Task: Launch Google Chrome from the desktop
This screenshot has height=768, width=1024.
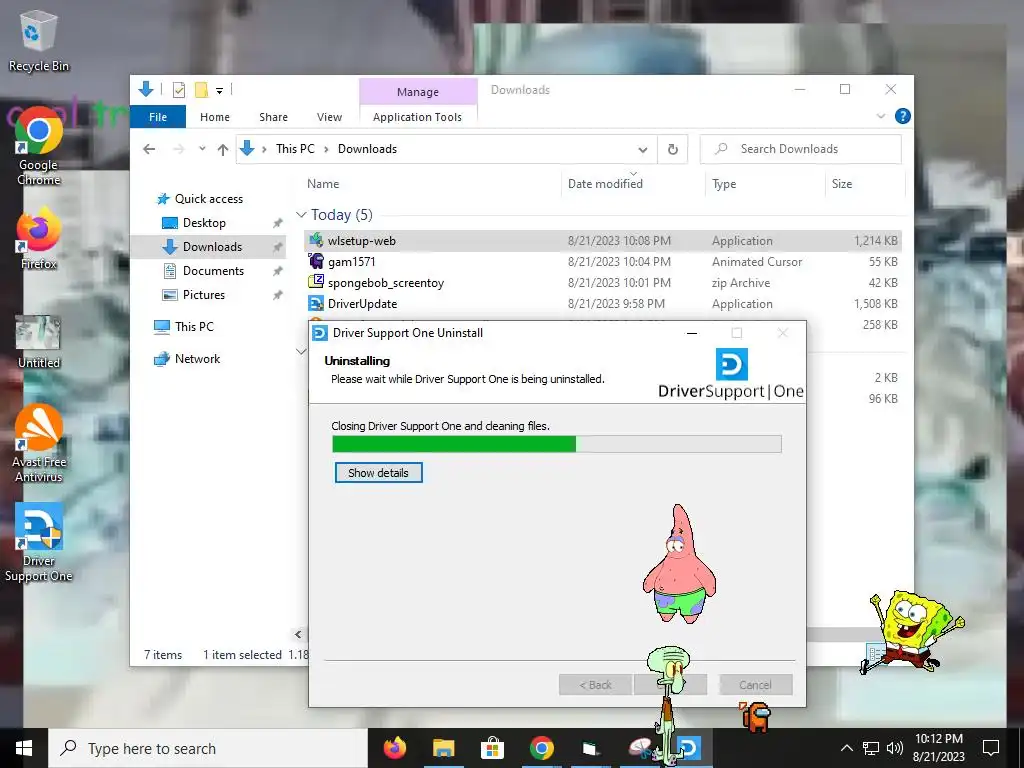Action: pos(38,146)
